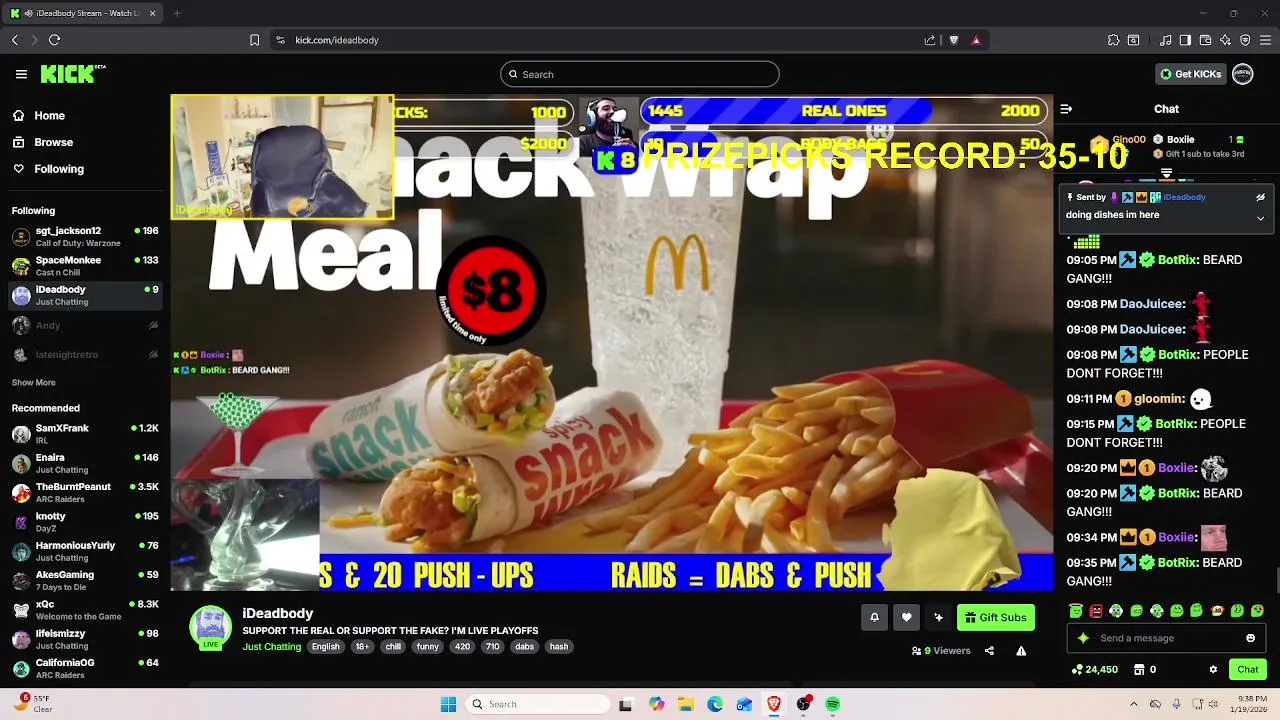Open the music playlist icon in toolbar
The image size is (1280, 720).
pos(1166,40)
